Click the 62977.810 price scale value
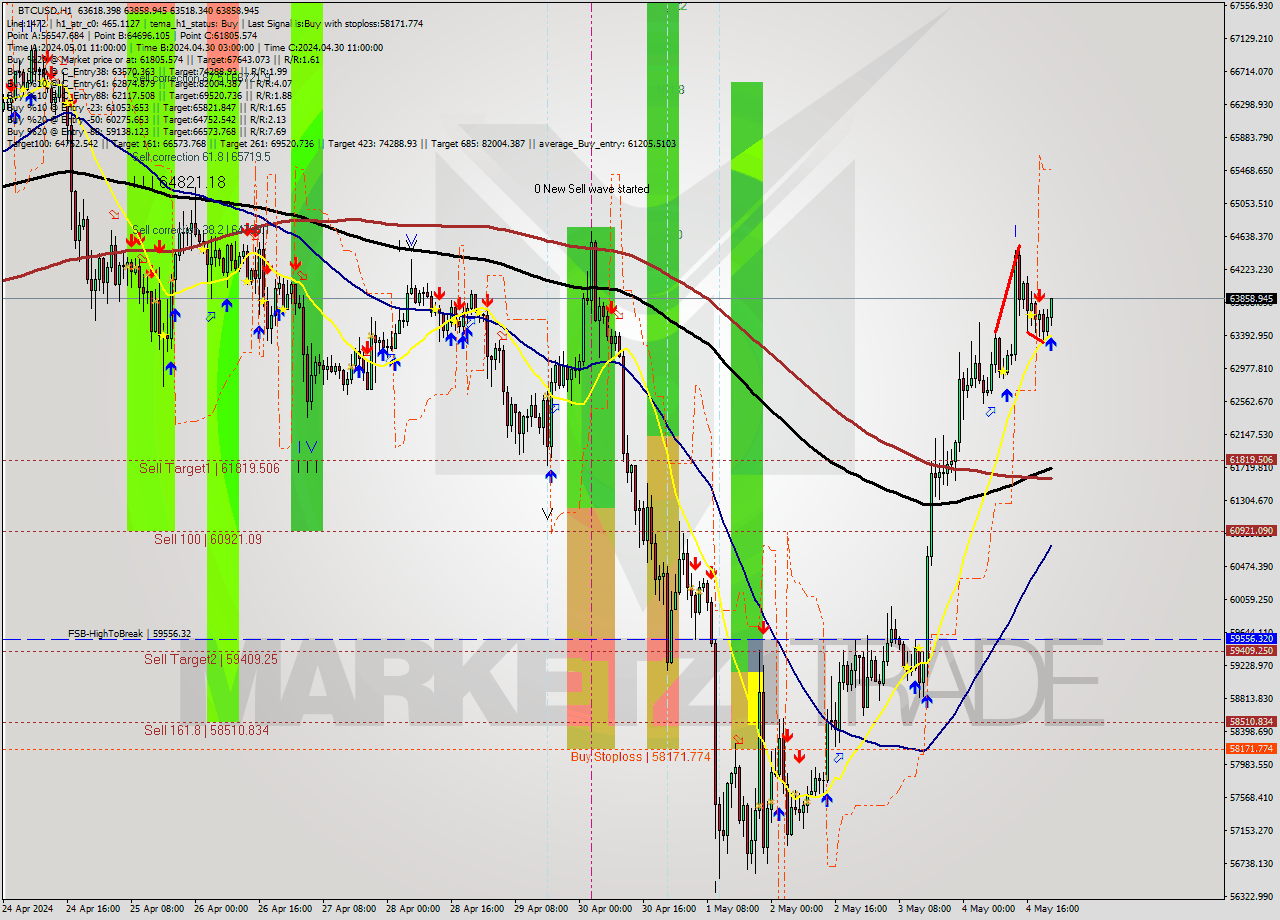 click(x=1251, y=368)
